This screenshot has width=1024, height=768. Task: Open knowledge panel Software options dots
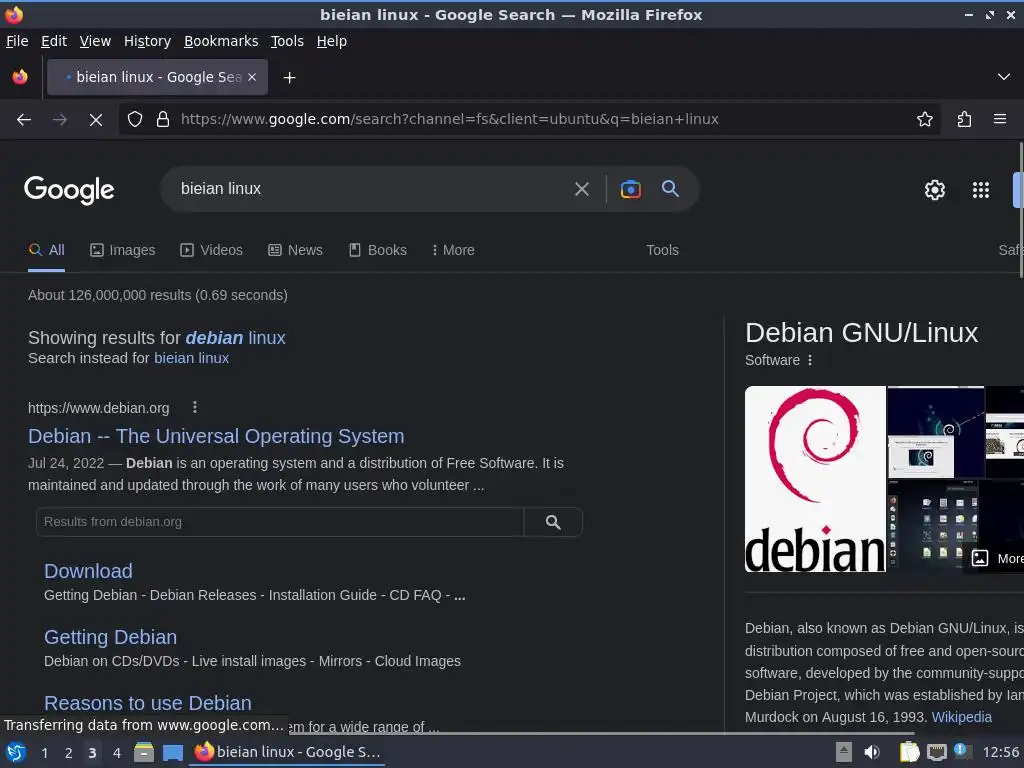(810, 360)
